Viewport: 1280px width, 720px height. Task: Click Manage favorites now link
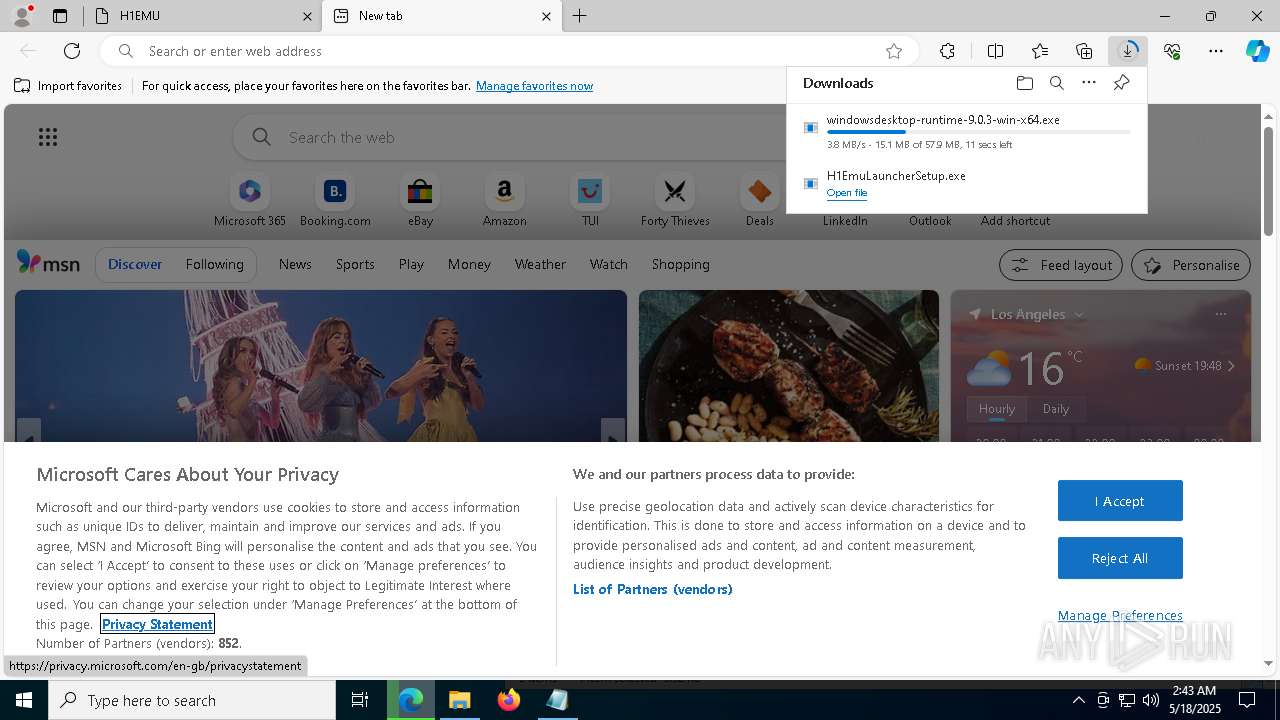click(534, 86)
